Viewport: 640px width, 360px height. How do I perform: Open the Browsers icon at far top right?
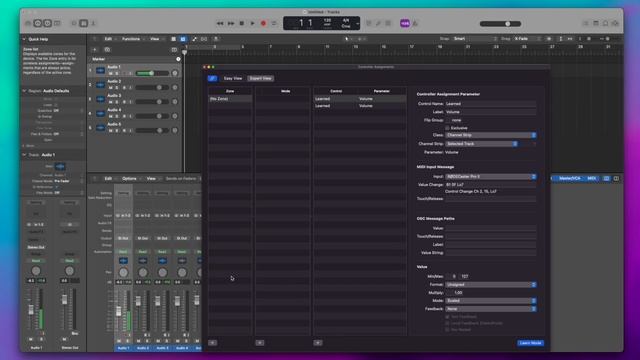(x=616, y=23)
